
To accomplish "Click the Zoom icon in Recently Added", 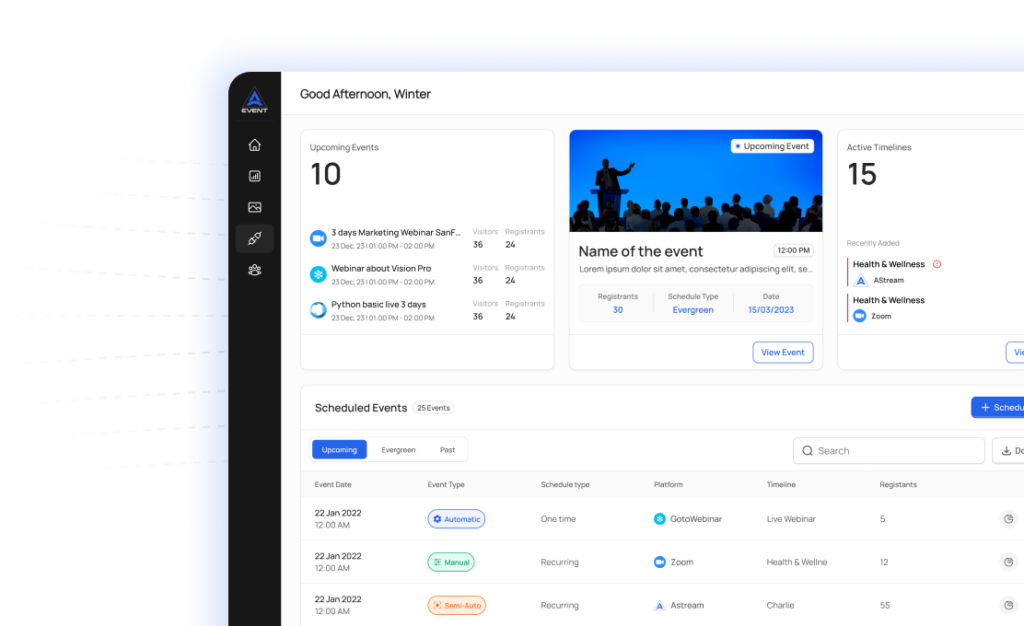I will tap(860, 316).
